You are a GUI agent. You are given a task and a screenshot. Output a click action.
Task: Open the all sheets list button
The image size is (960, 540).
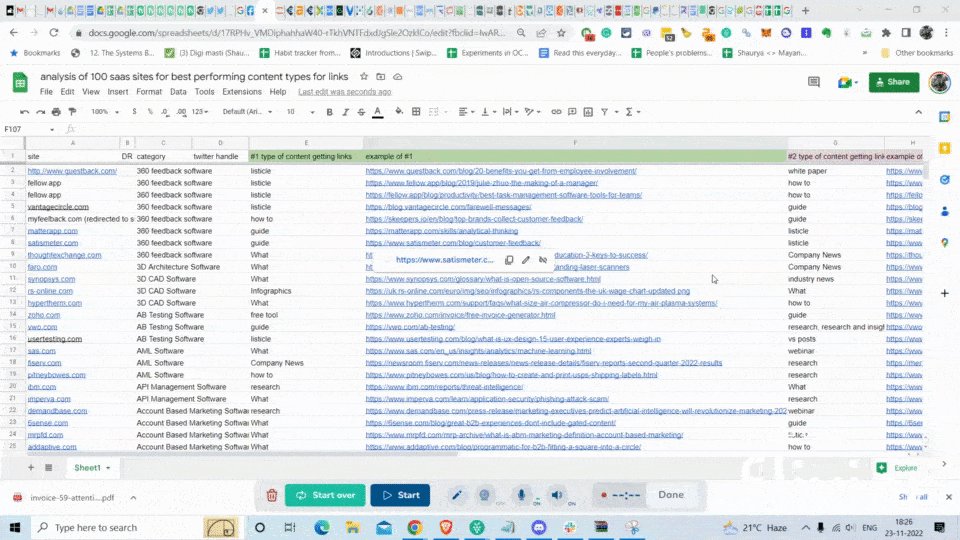48,468
